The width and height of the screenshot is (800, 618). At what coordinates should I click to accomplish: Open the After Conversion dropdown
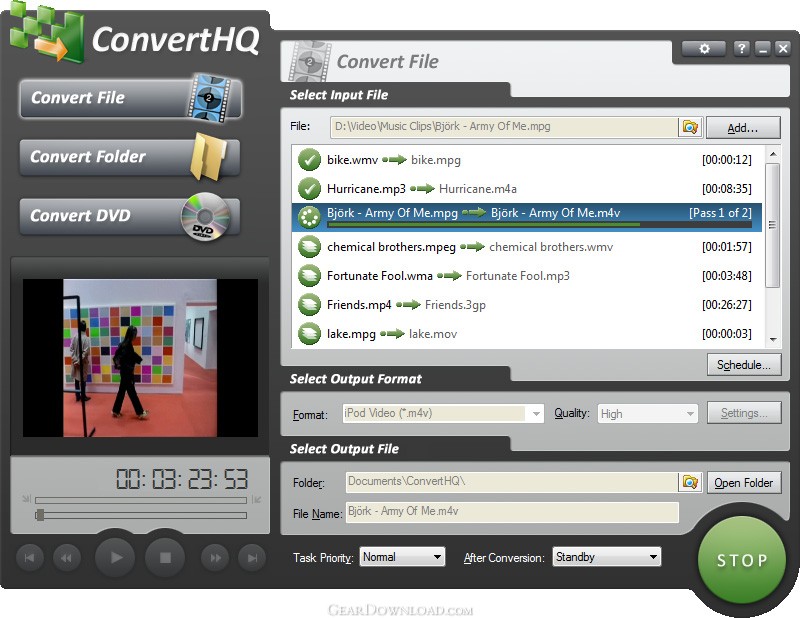606,557
